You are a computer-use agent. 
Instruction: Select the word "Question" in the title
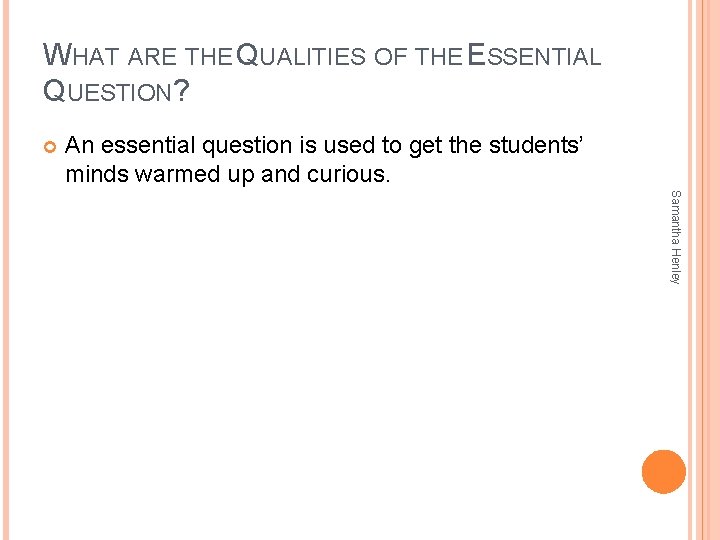coord(110,91)
